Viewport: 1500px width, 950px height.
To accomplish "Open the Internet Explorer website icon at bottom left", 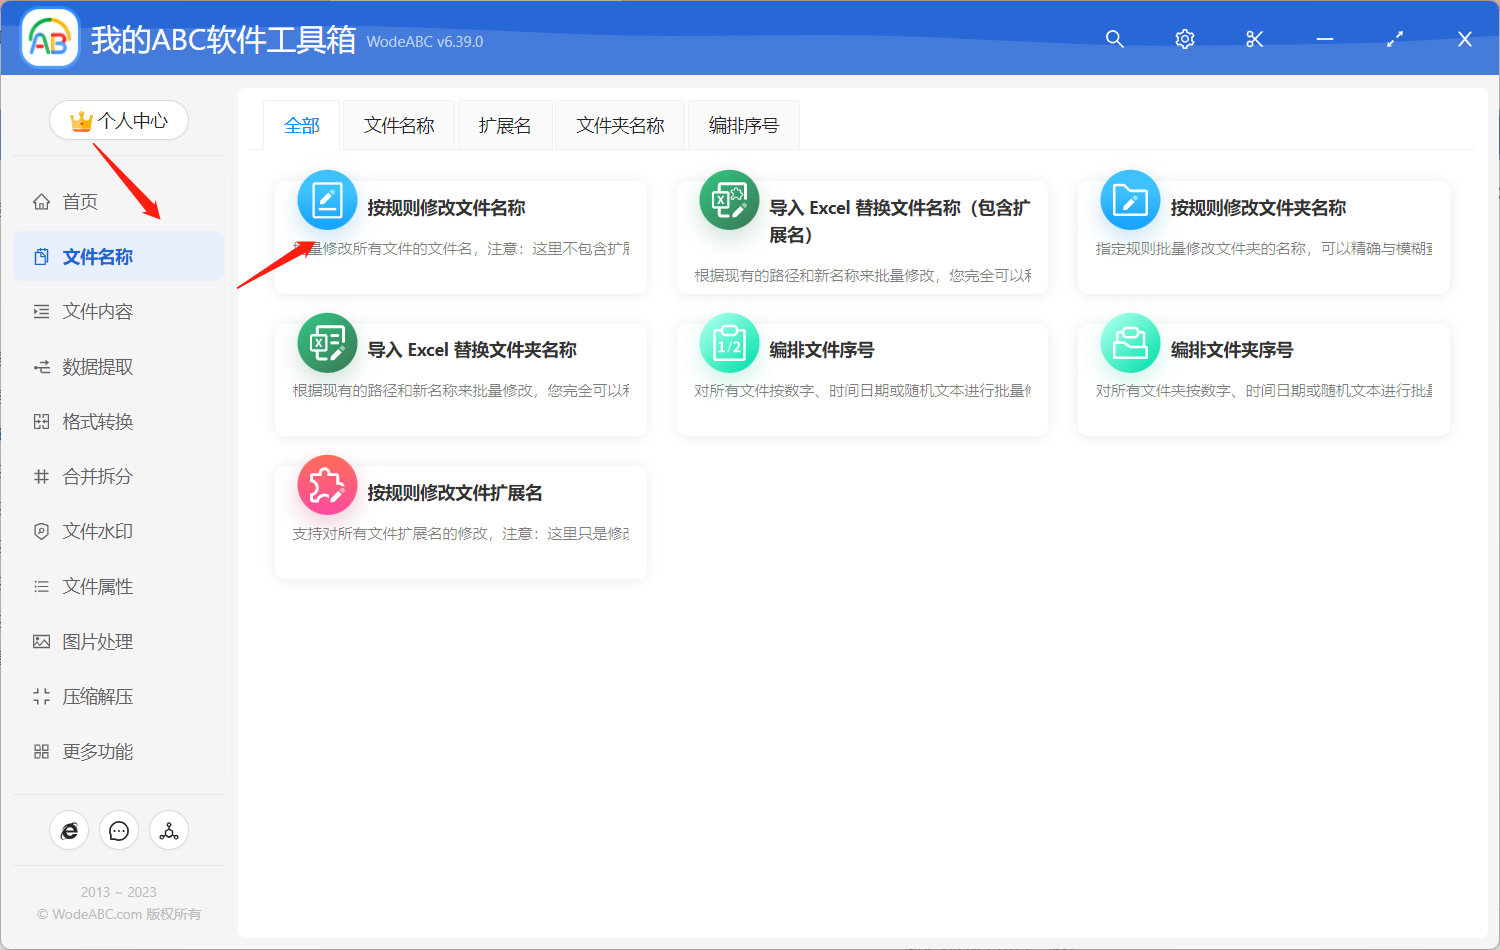I will pos(69,830).
